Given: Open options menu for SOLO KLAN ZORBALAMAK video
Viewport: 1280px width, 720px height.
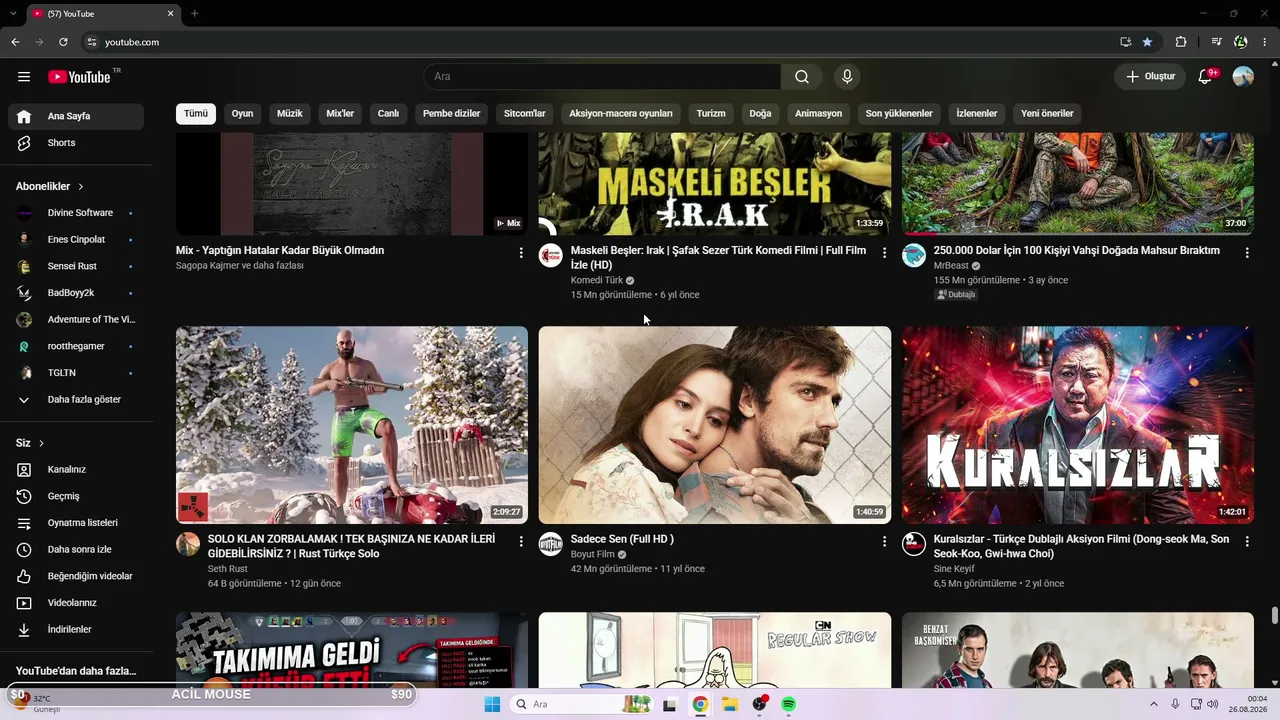Looking at the screenshot, I should click(521, 541).
